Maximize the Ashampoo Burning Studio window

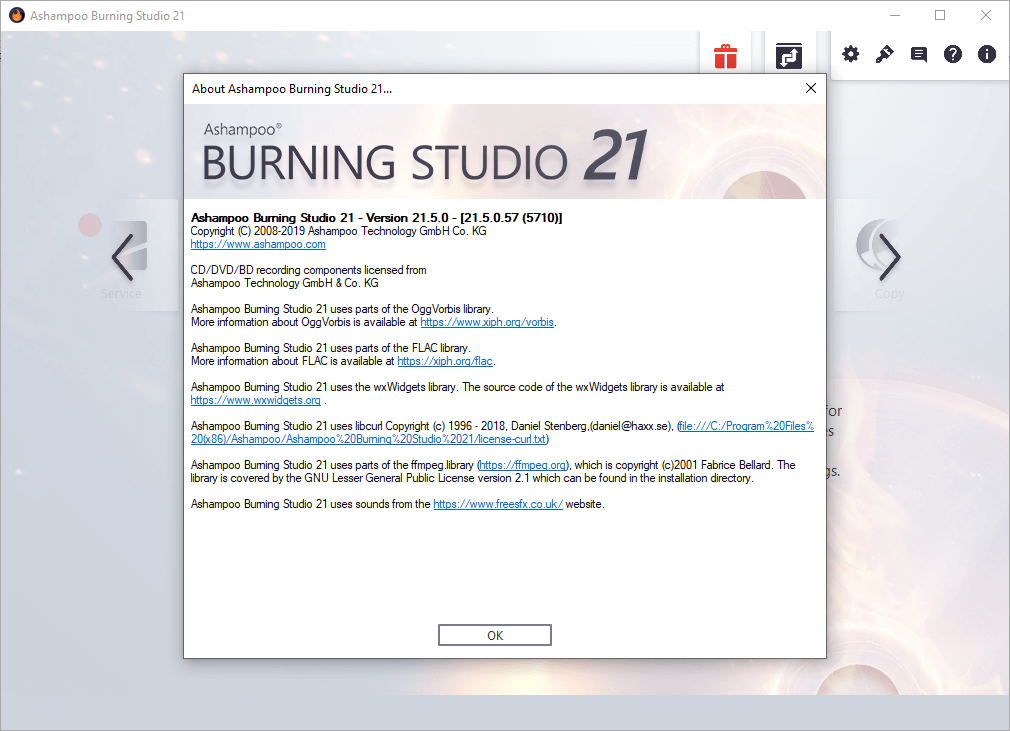coord(940,15)
